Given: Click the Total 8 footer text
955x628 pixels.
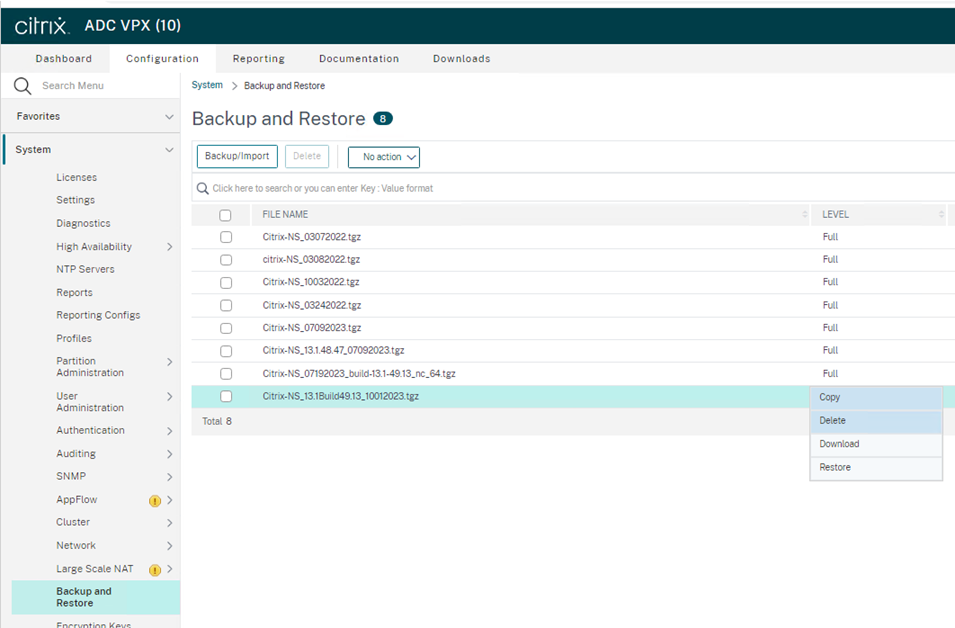Looking at the screenshot, I should (x=217, y=422).
